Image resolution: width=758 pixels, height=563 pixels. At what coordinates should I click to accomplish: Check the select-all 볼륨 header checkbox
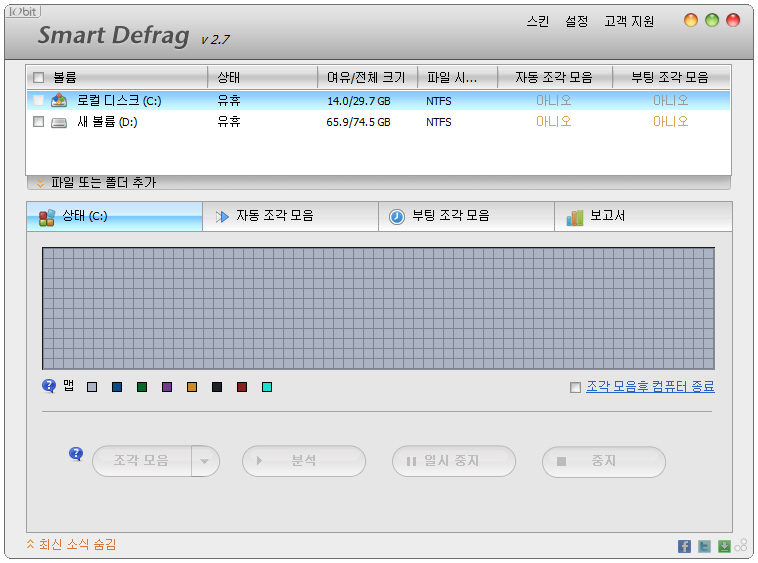click(x=39, y=77)
